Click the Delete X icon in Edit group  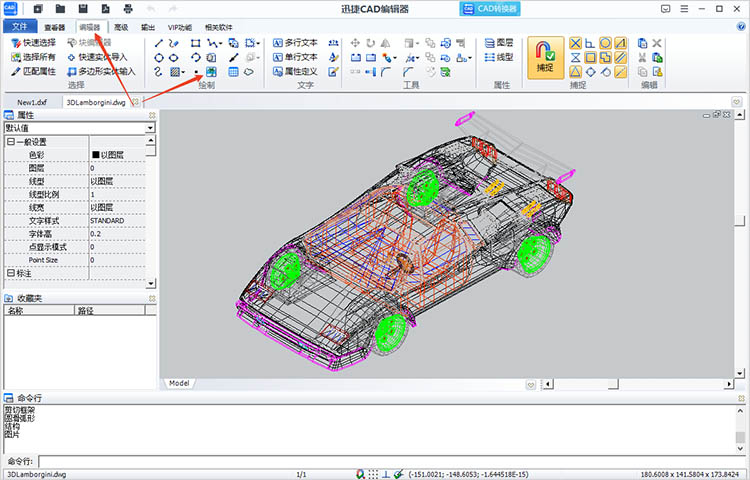[x=657, y=43]
